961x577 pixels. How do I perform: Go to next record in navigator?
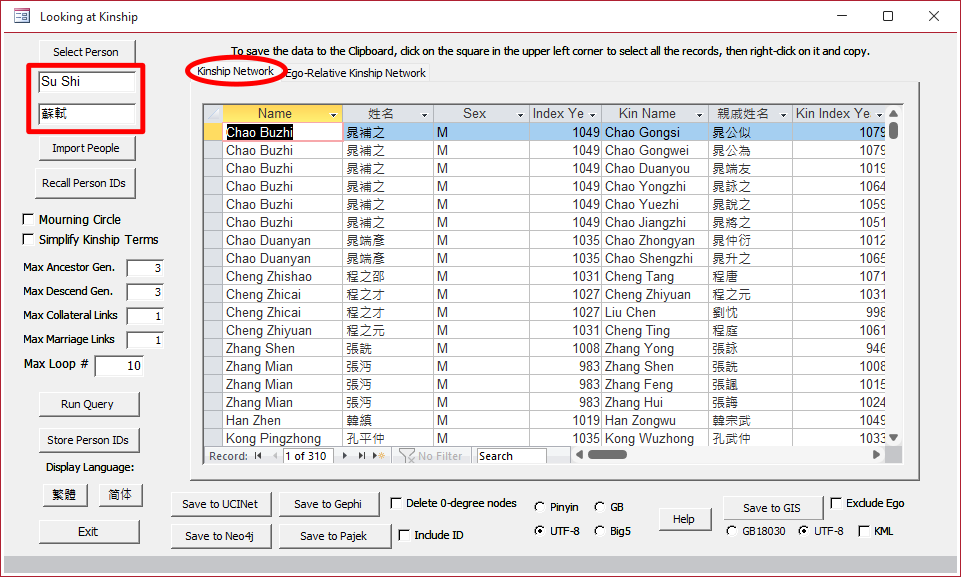pyautogui.click(x=346, y=456)
